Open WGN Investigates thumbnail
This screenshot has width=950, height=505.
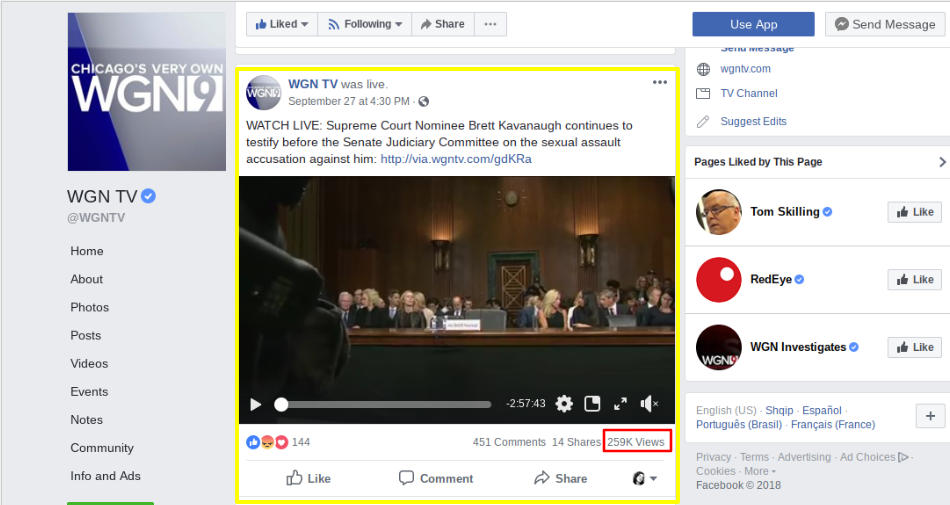point(719,347)
